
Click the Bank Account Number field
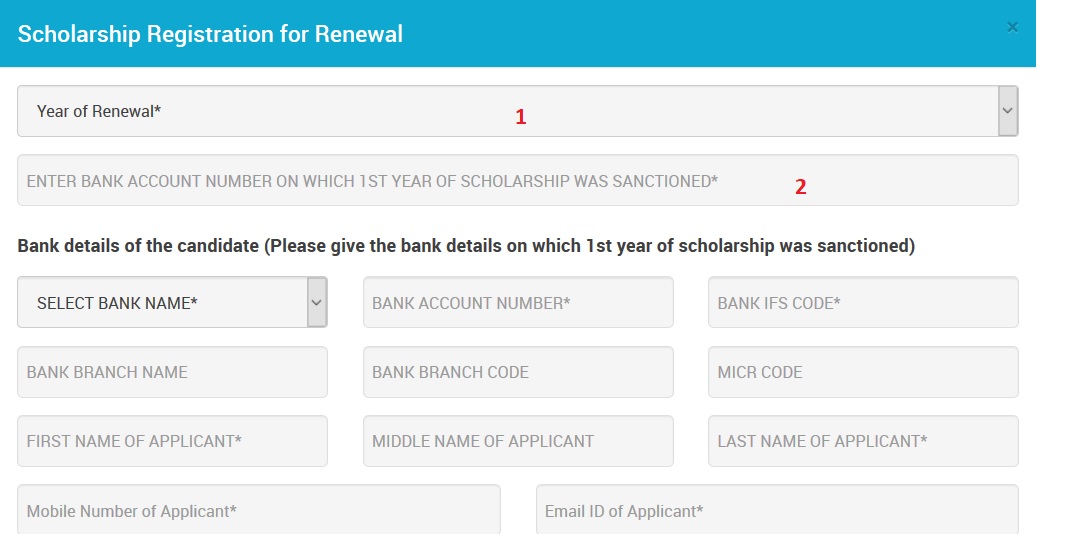point(518,302)
